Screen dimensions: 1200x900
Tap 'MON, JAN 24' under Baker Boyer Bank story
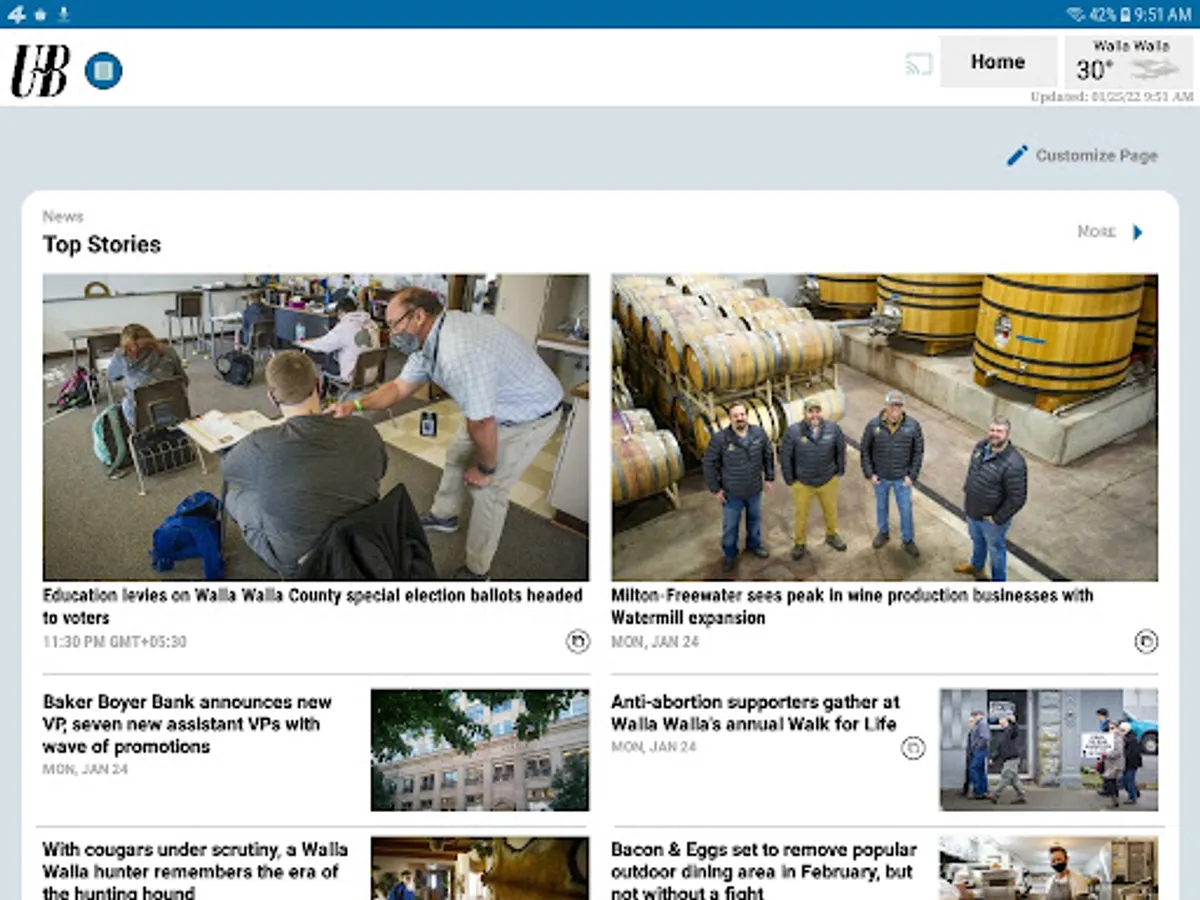(85, 769)
